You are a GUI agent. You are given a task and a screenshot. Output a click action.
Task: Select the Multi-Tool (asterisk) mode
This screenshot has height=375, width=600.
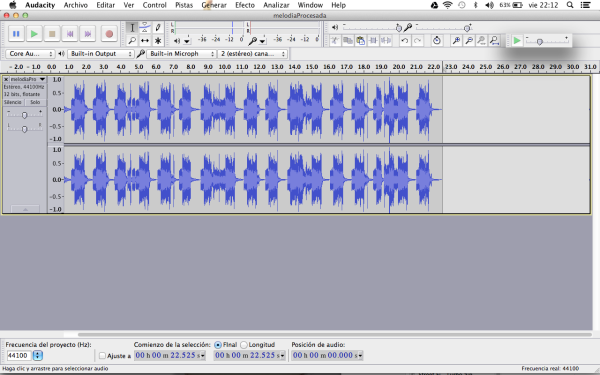(x=158, y=40)
